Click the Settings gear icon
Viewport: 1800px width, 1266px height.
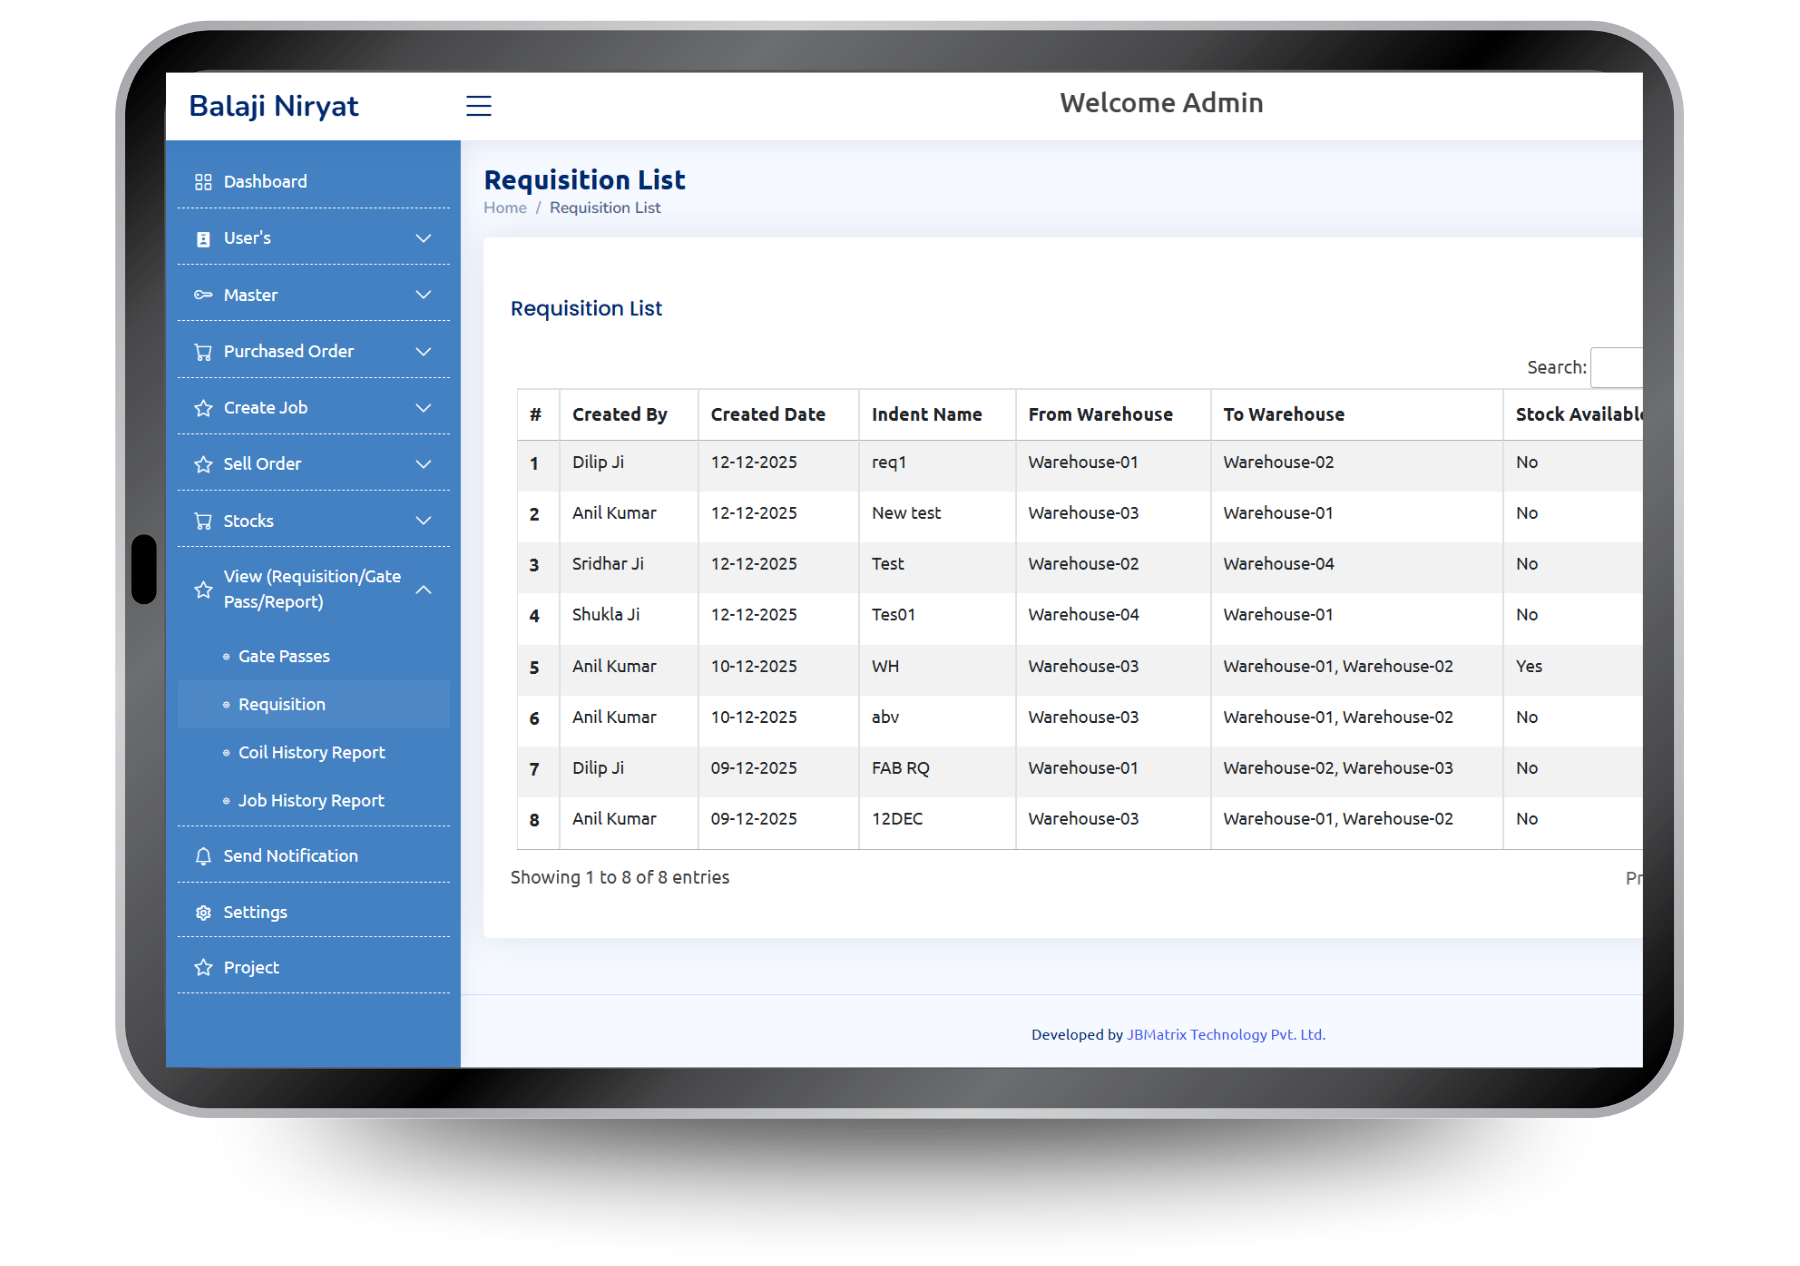[x=203, y=913]
